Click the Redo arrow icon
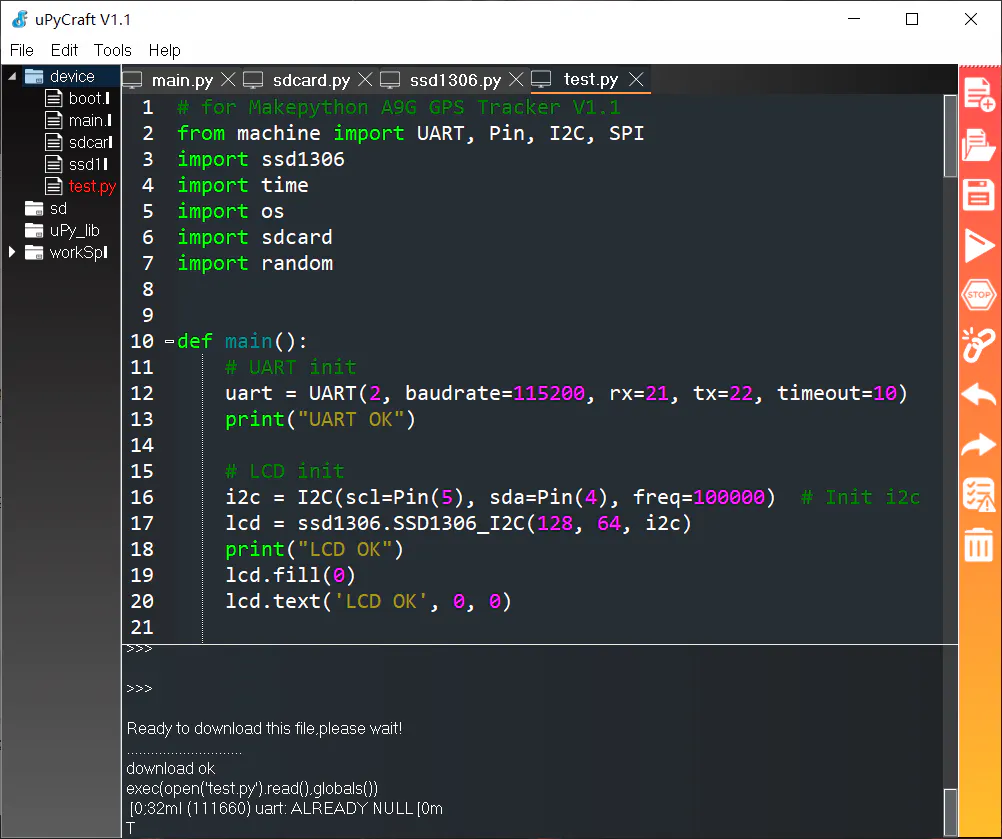This screenshot has height=839, width=1002. 978,445
